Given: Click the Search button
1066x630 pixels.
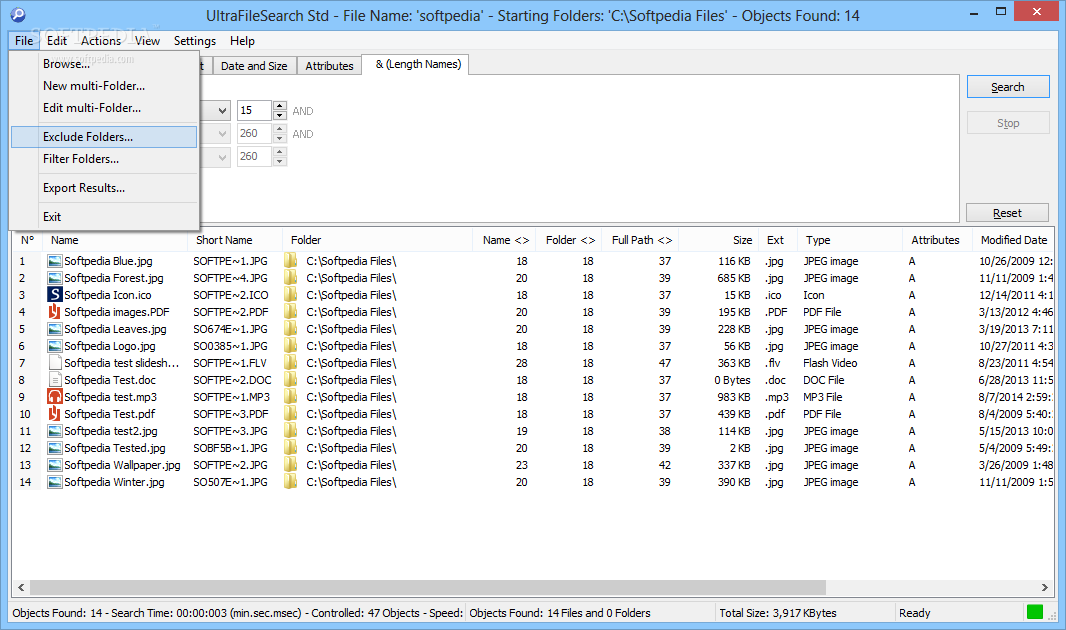Looking at the screenshot, I should pyautogui.click(x=1008, y=87).
